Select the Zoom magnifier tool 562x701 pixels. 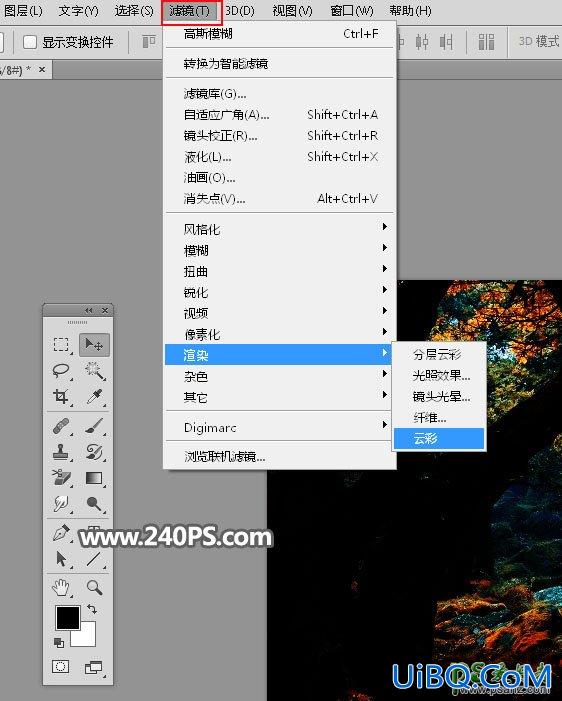click(94, 587)
